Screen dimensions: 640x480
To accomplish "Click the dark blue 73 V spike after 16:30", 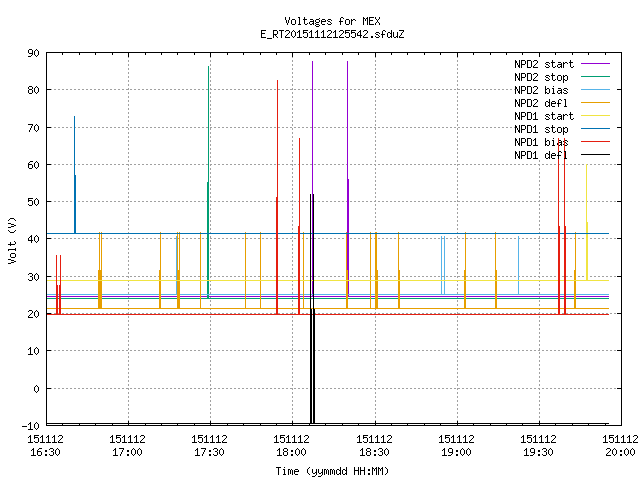I will pyautogui.click(x=75, y=176).
